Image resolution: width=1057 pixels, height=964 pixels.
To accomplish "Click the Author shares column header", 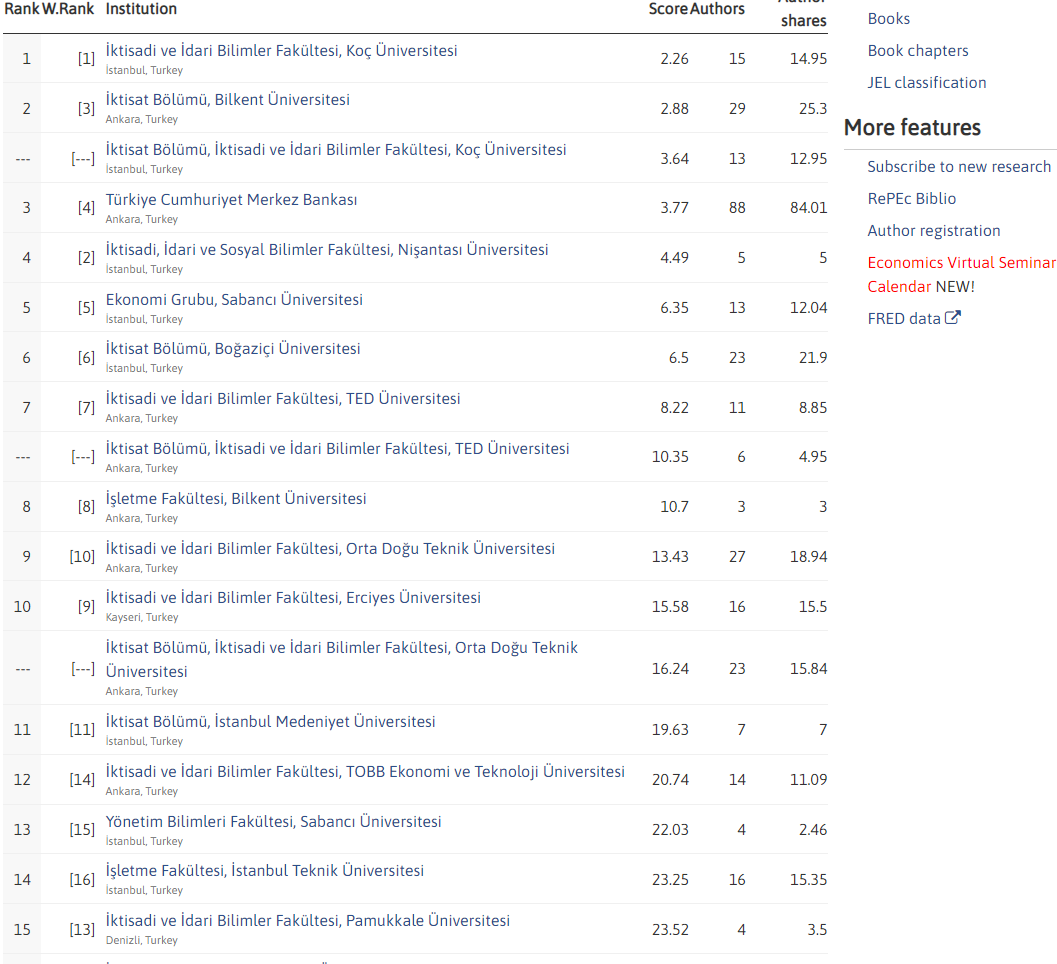I will click(802, 12).
